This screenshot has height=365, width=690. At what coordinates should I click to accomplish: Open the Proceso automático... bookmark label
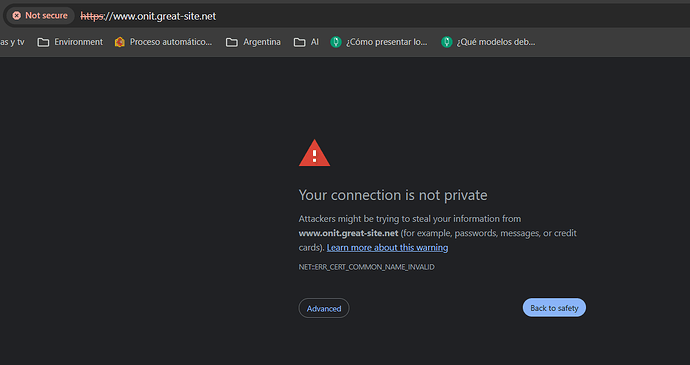[171, 42]
